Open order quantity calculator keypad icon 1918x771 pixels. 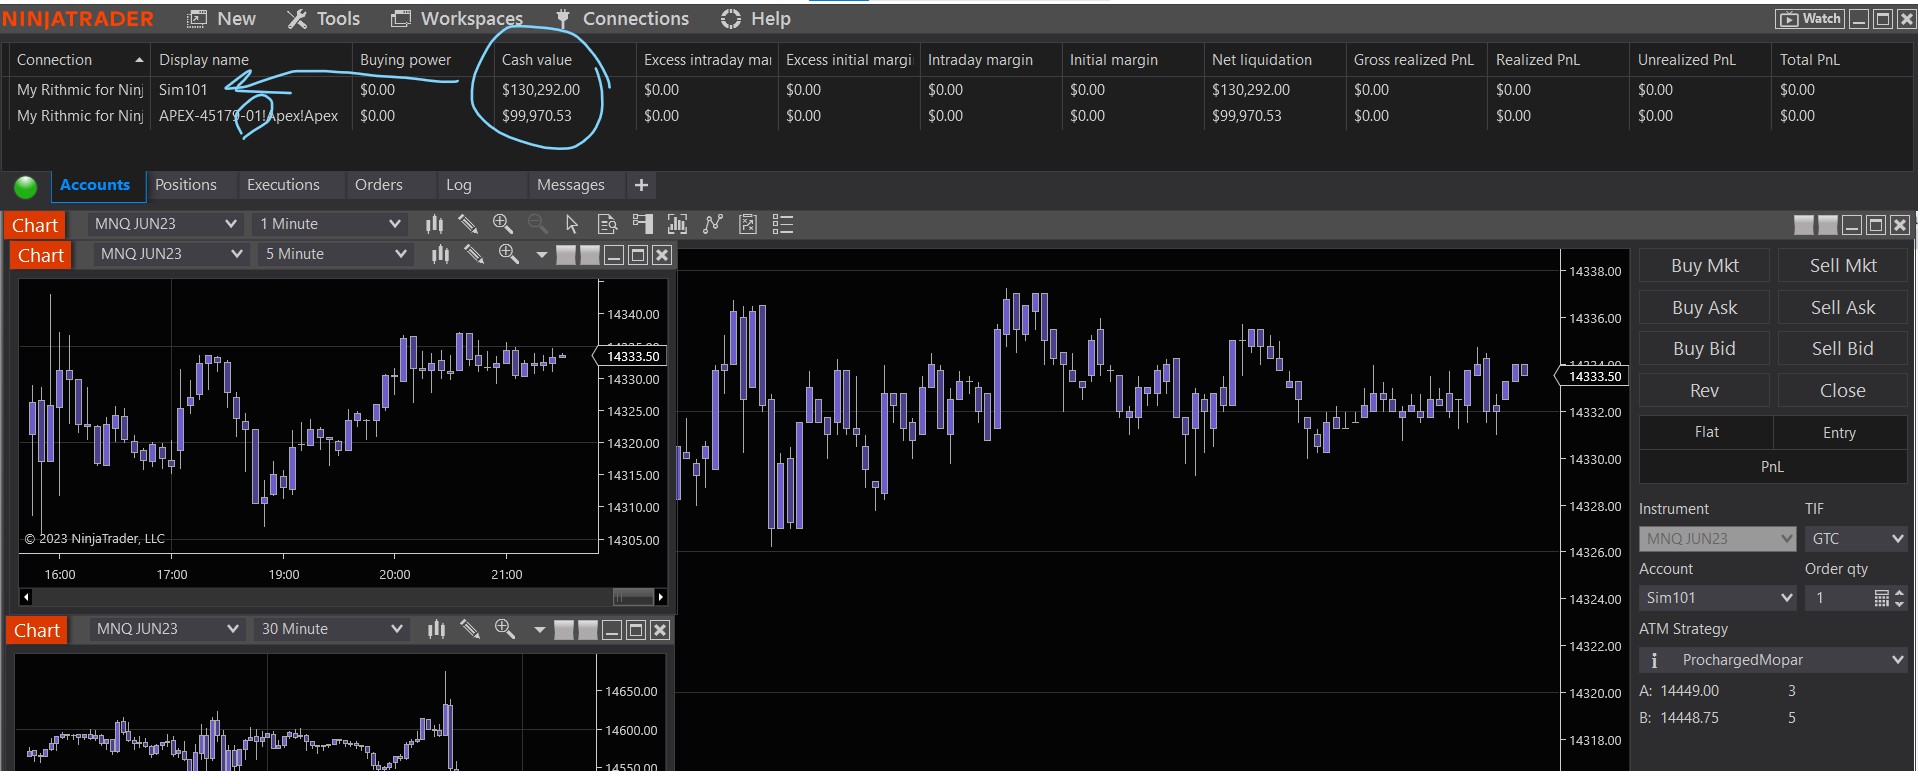(x=1881, y=598)
